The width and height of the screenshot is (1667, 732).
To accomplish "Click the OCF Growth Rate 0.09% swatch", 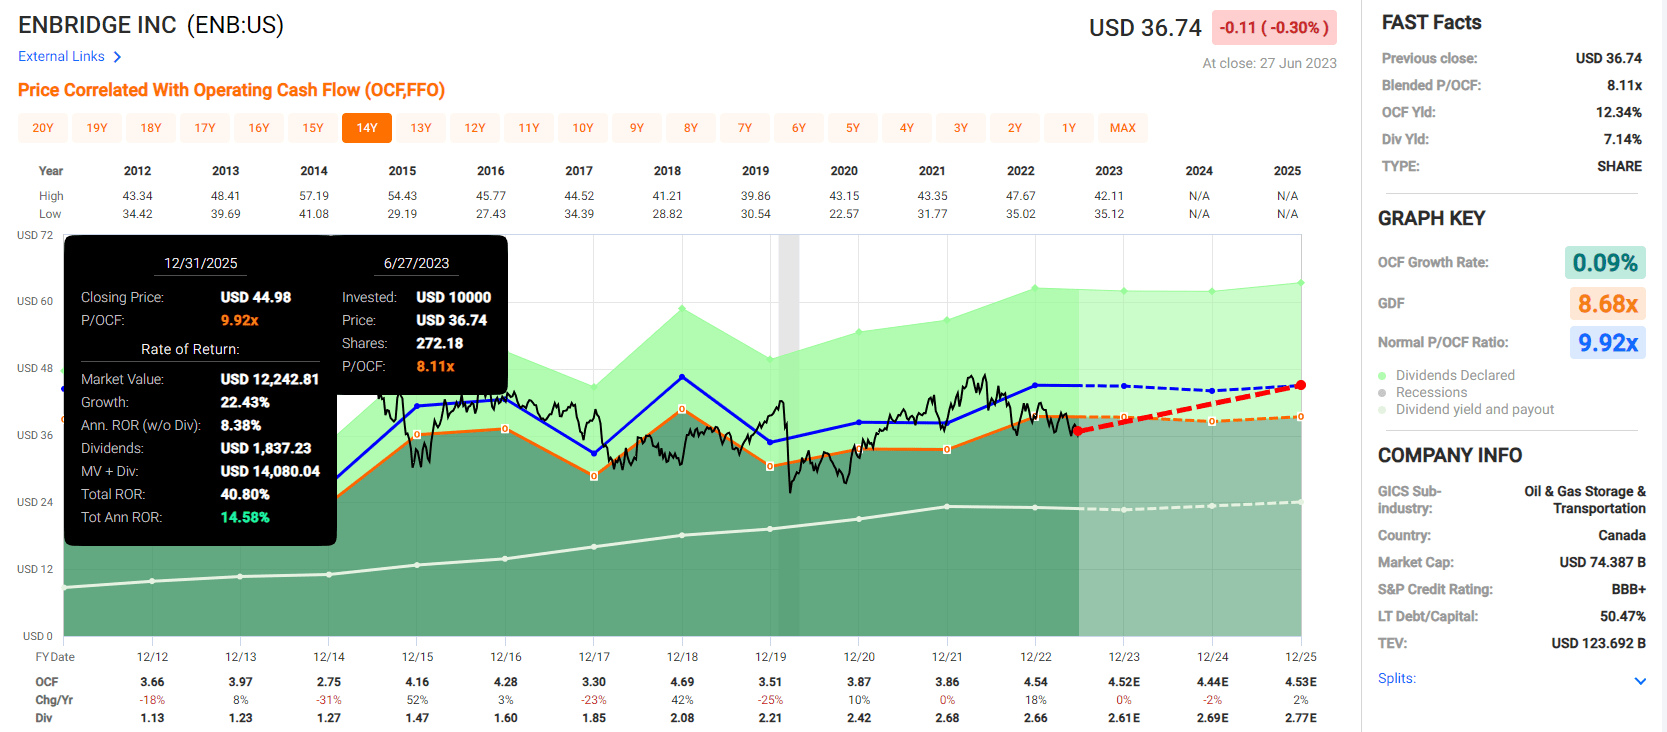I will tap(1605, 263).
